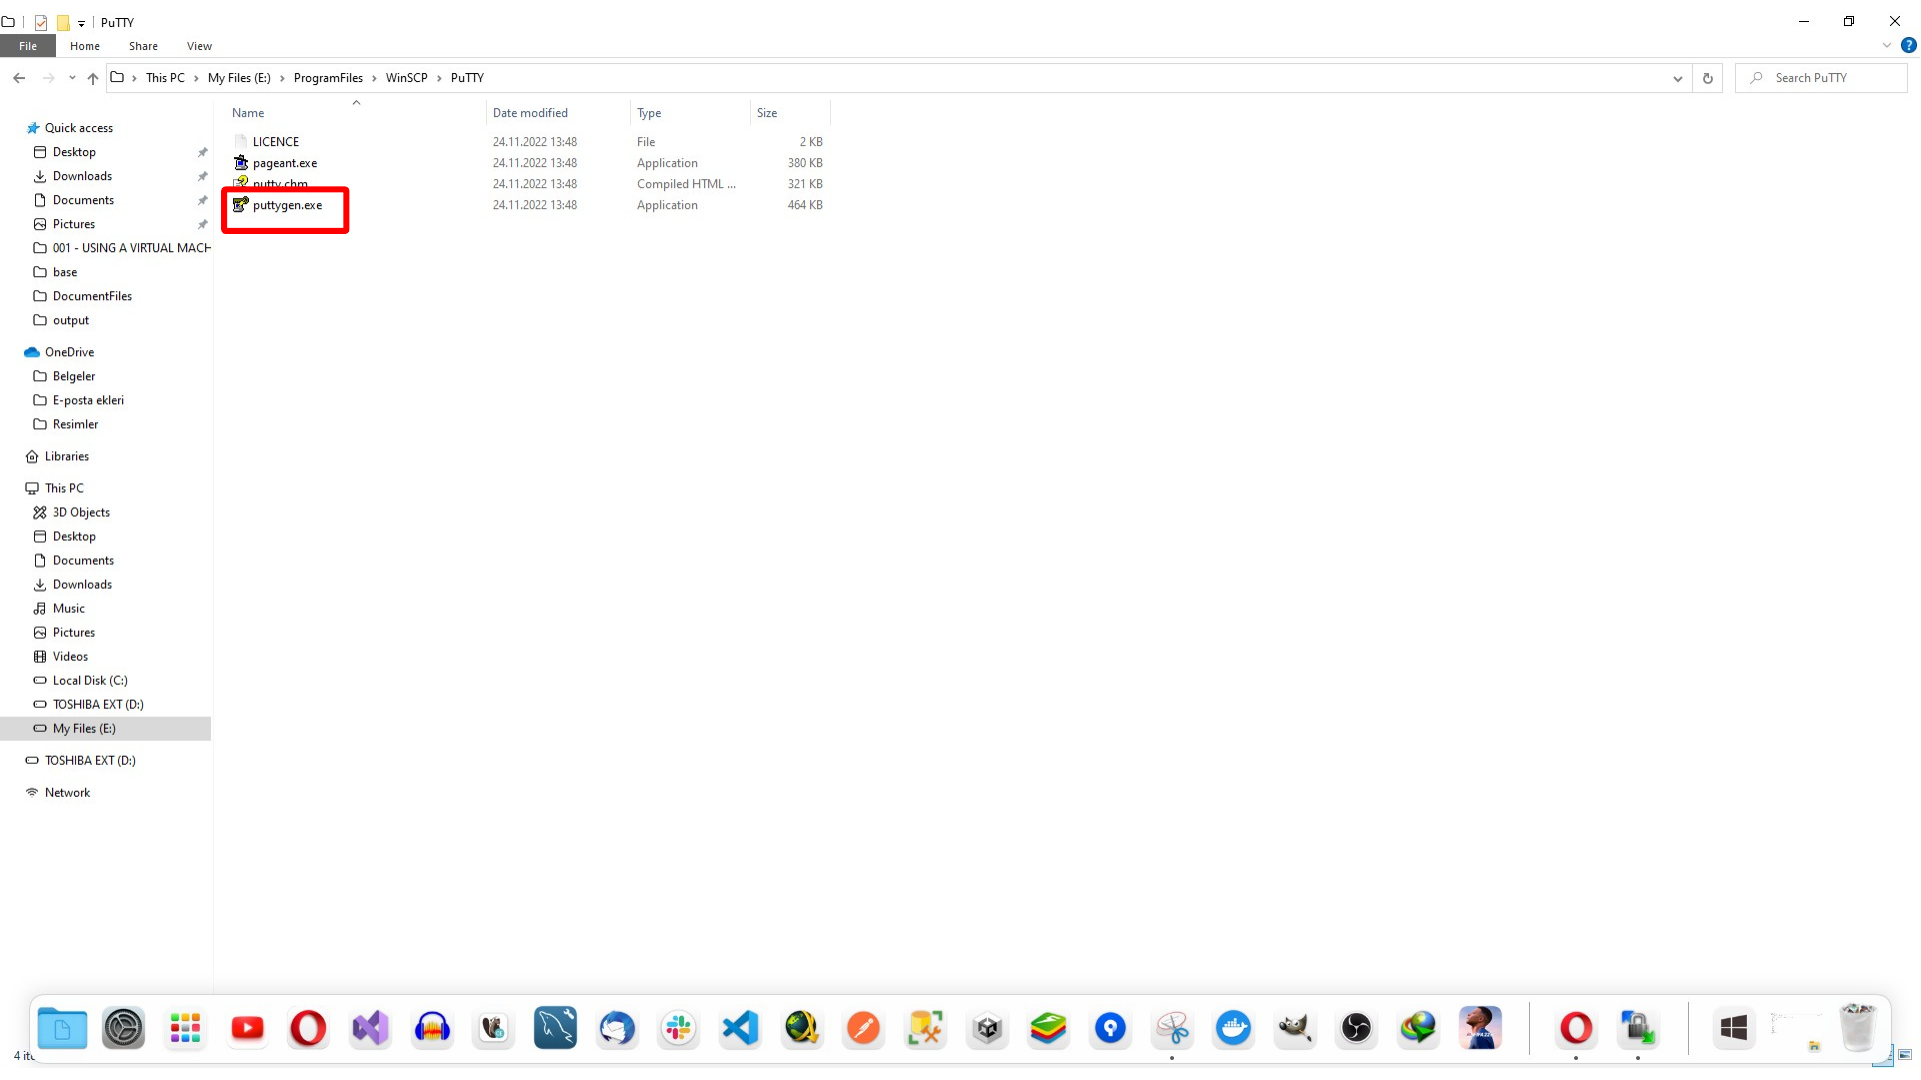Click the Windows Start icon in dock

point(1733,1028)
